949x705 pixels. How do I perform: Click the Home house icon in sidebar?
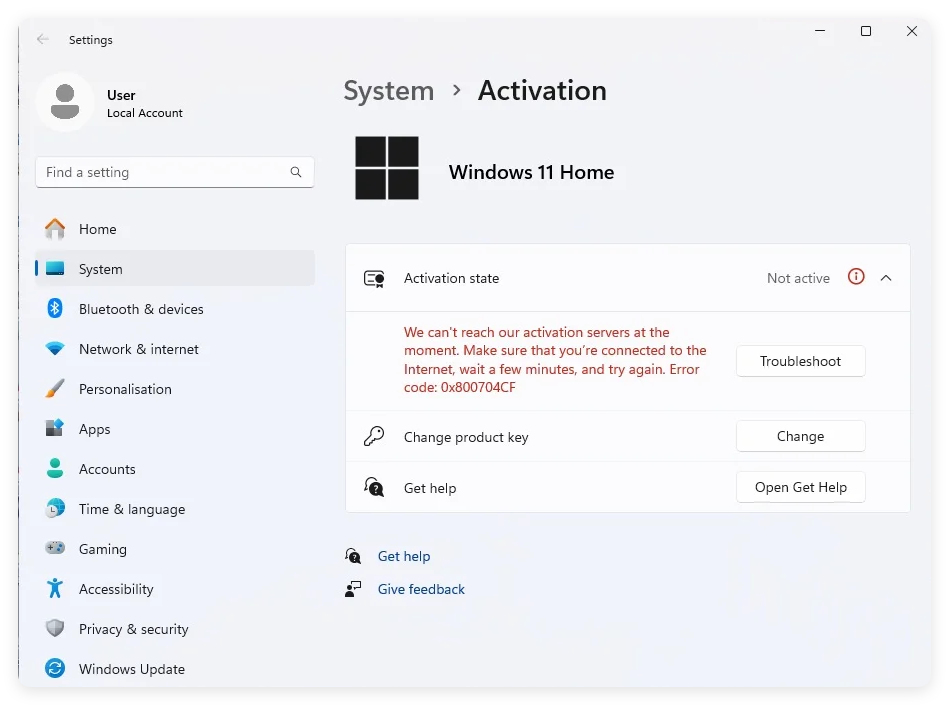point(55,229)
